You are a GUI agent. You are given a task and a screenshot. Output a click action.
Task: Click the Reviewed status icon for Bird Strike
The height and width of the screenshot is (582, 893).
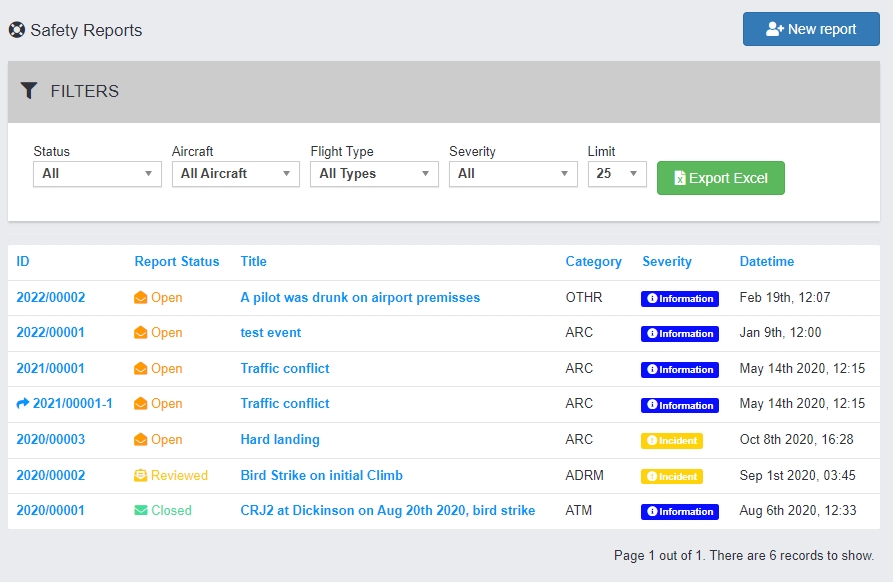click(141, 476)
